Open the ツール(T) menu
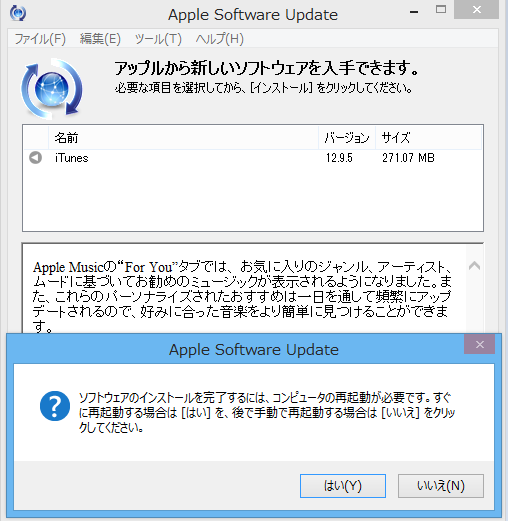Viewport: 508px width, 521px height. 158,39
